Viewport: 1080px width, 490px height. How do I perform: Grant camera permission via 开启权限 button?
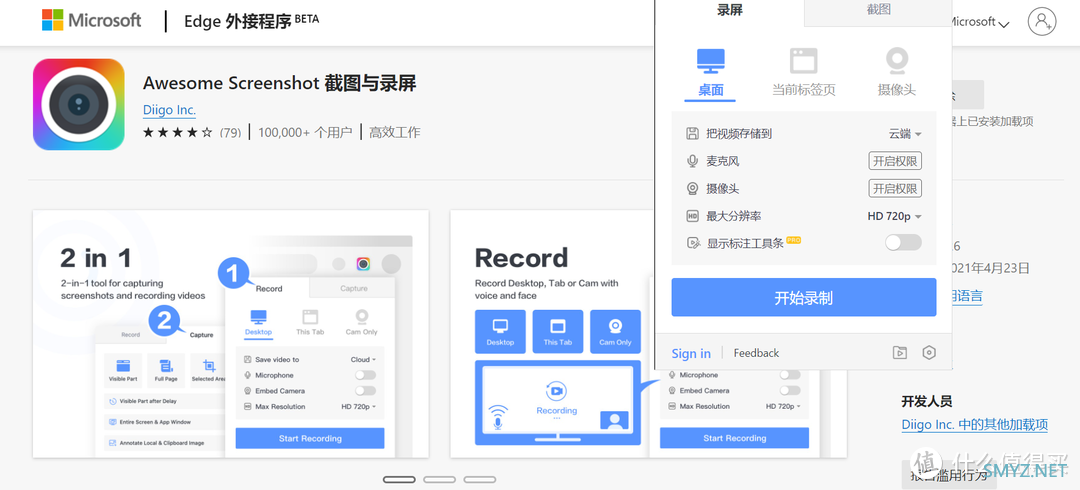coord(895,189)
